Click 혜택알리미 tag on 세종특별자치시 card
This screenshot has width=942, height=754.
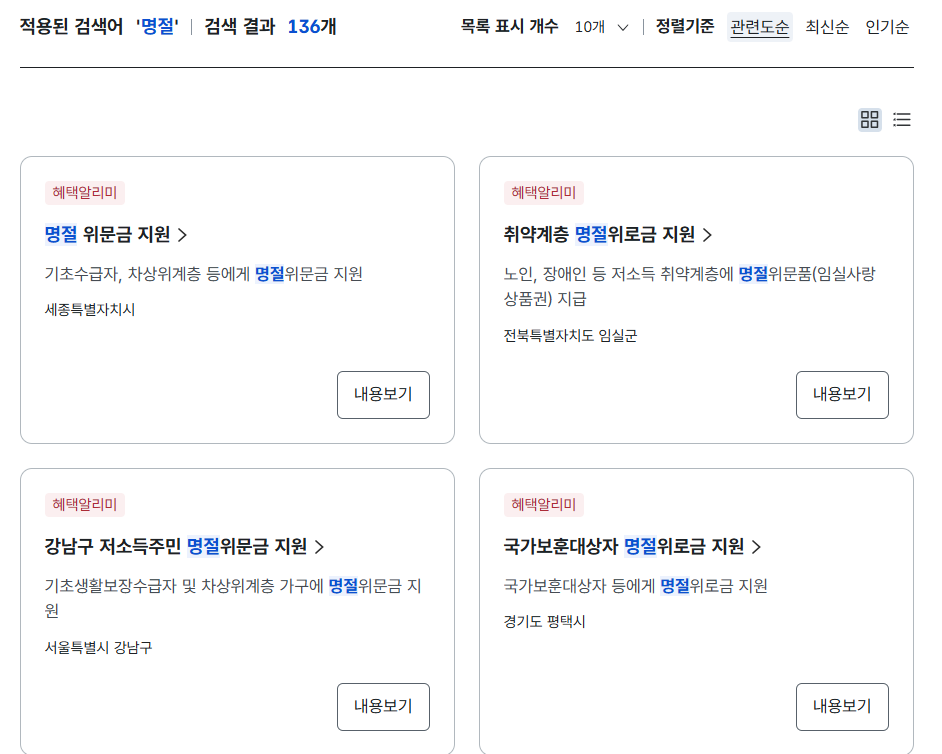pyautogui.click(x=85, y=193)
